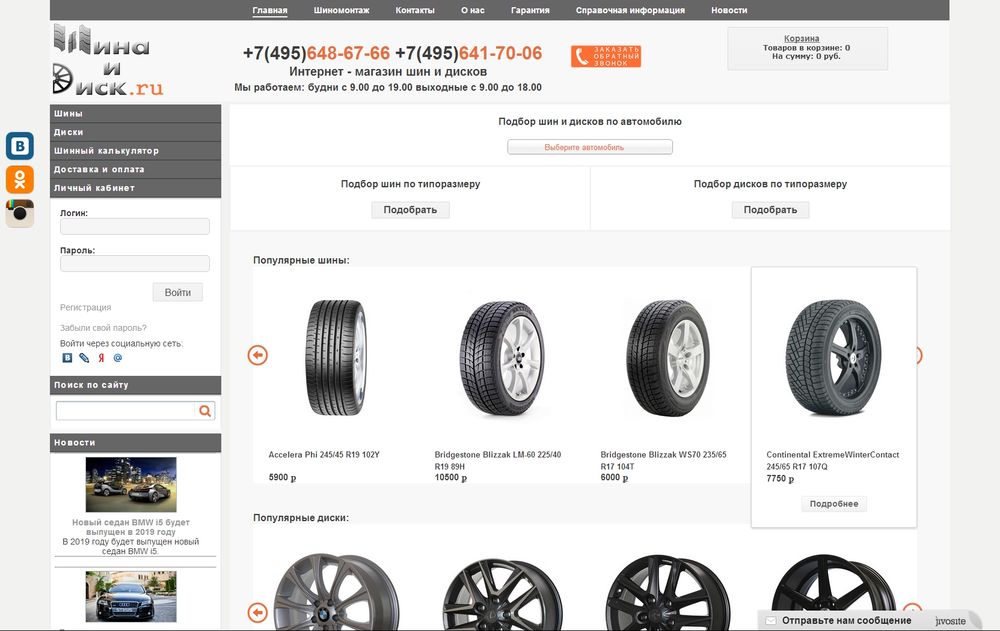Open Bridgestone Blizzak WS70 tire image

tap(668, 357)
